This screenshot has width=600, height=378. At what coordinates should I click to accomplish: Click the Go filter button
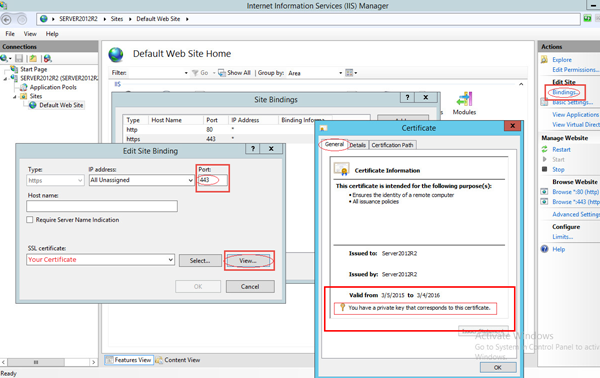pyautogui.click(x=200, y=73)
